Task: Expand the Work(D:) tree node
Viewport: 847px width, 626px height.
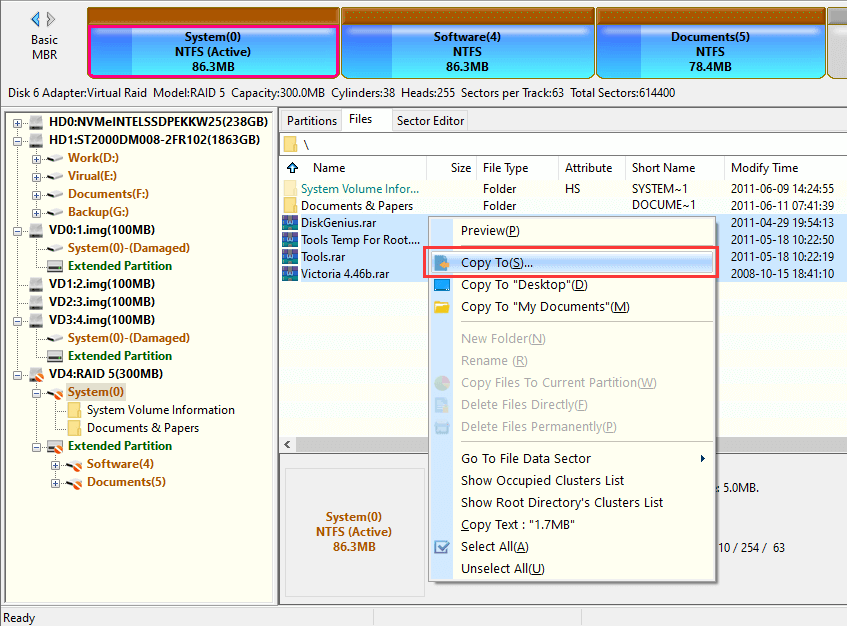Action: (36, 158)
